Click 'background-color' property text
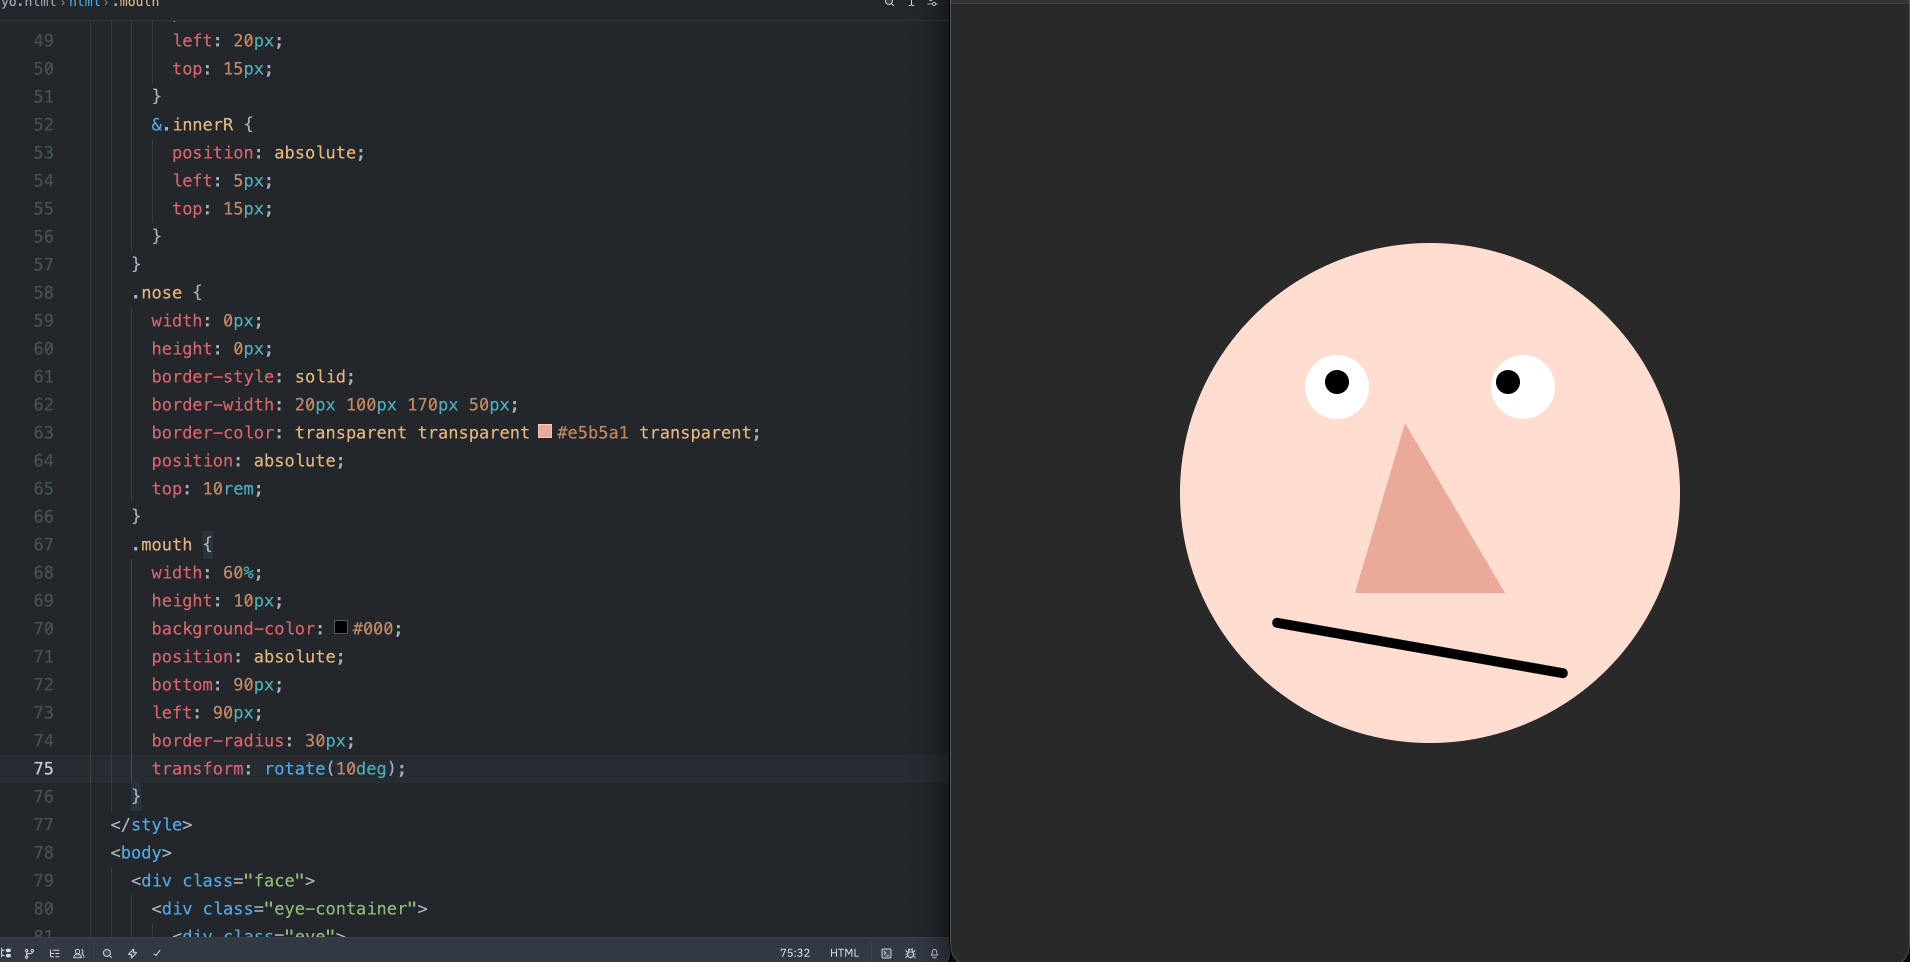 [x=234, y=628]
